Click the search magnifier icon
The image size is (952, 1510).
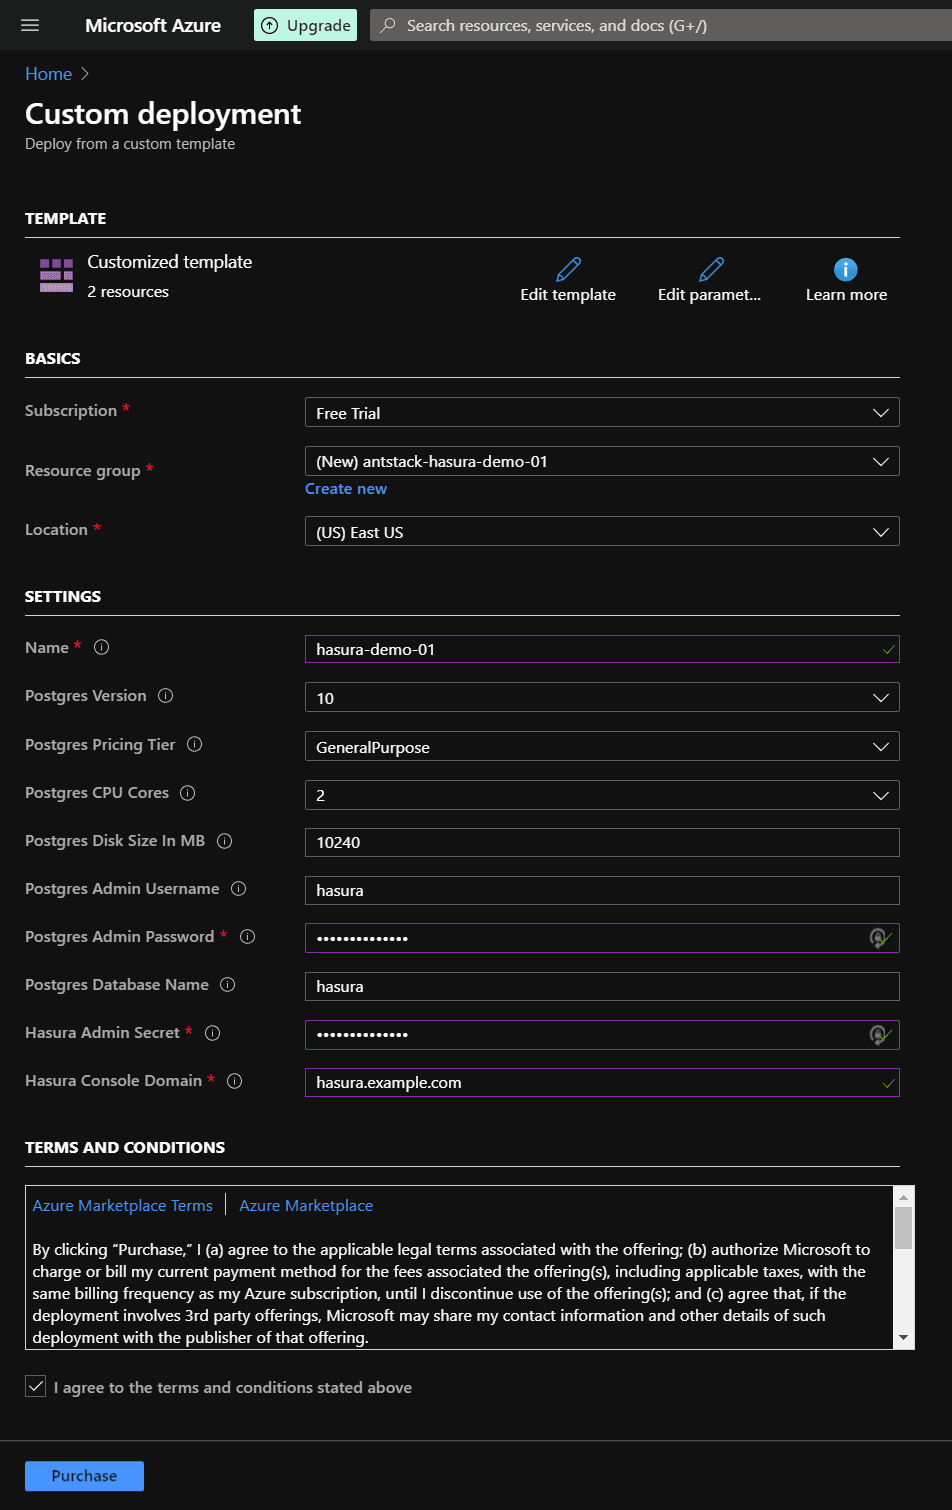[388, 25]
